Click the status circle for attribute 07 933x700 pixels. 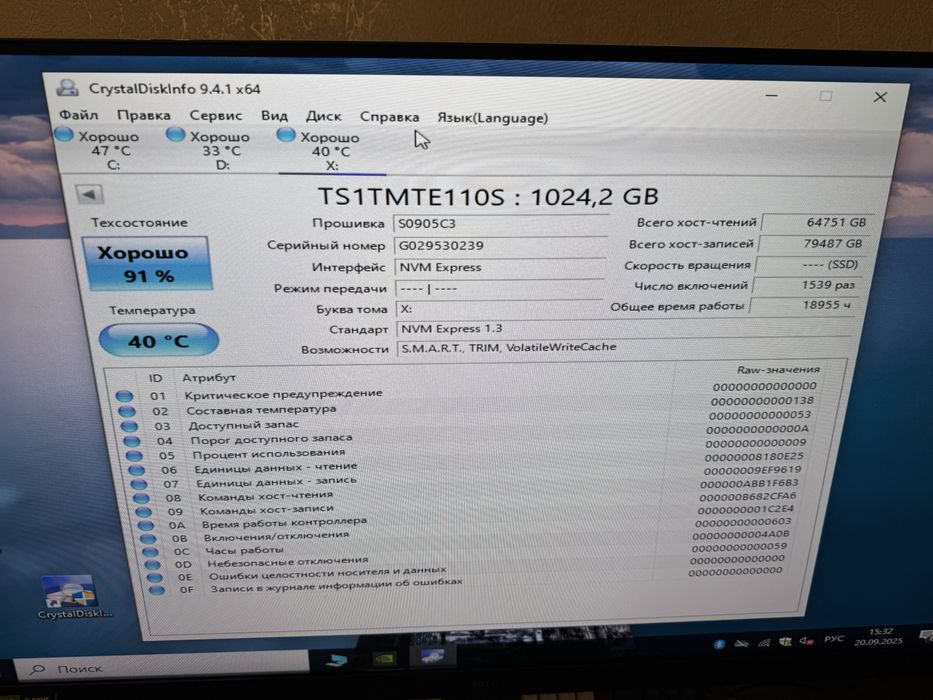coord(139,484)
